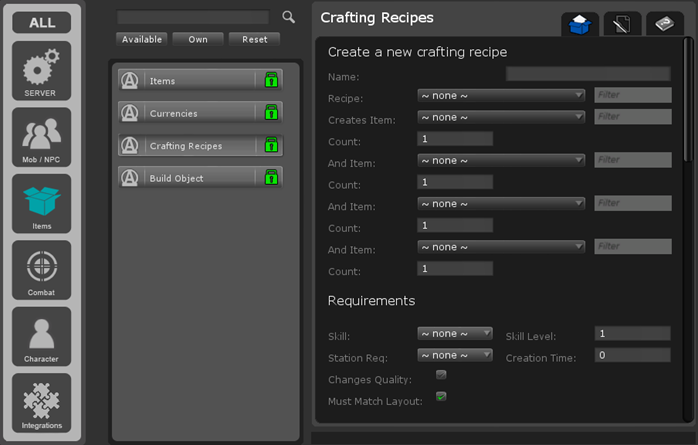
Task: Select the Mob / NPC category icon
Action: (x=41, y=136)
